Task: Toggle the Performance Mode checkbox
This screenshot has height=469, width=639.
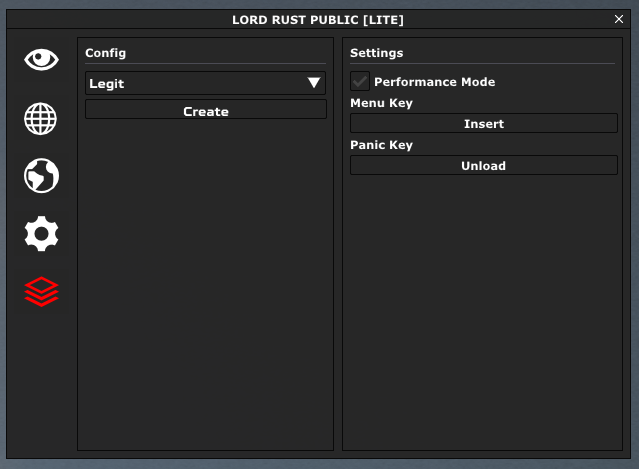Action: 360,82
